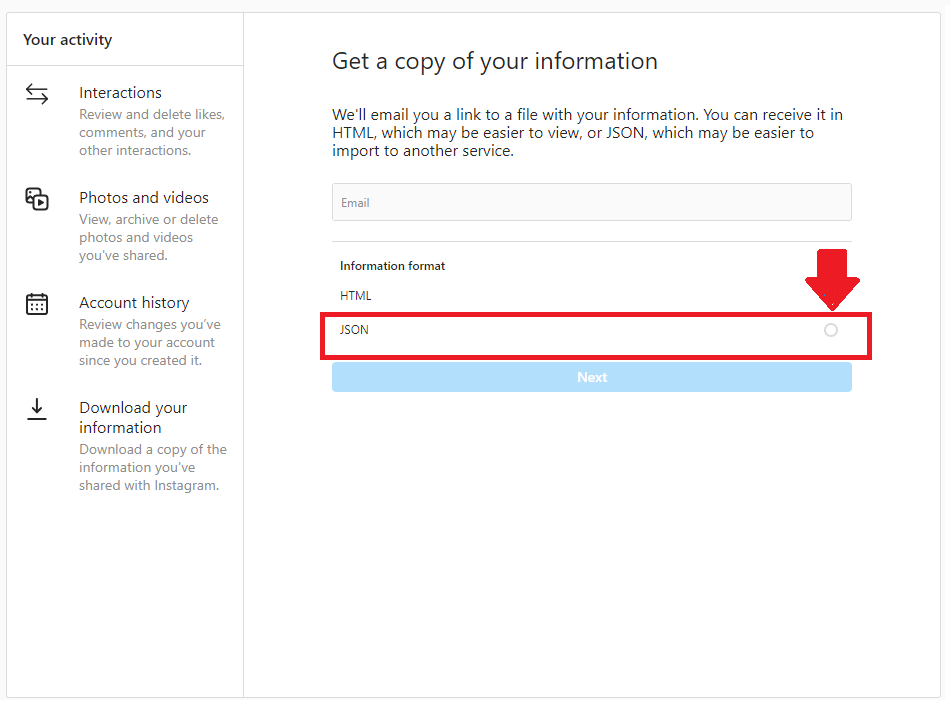The width and height of the screenshot is (950, 709).
Task: Click 'Download a copy of the information' text
Action: click(x=153, y=469)
